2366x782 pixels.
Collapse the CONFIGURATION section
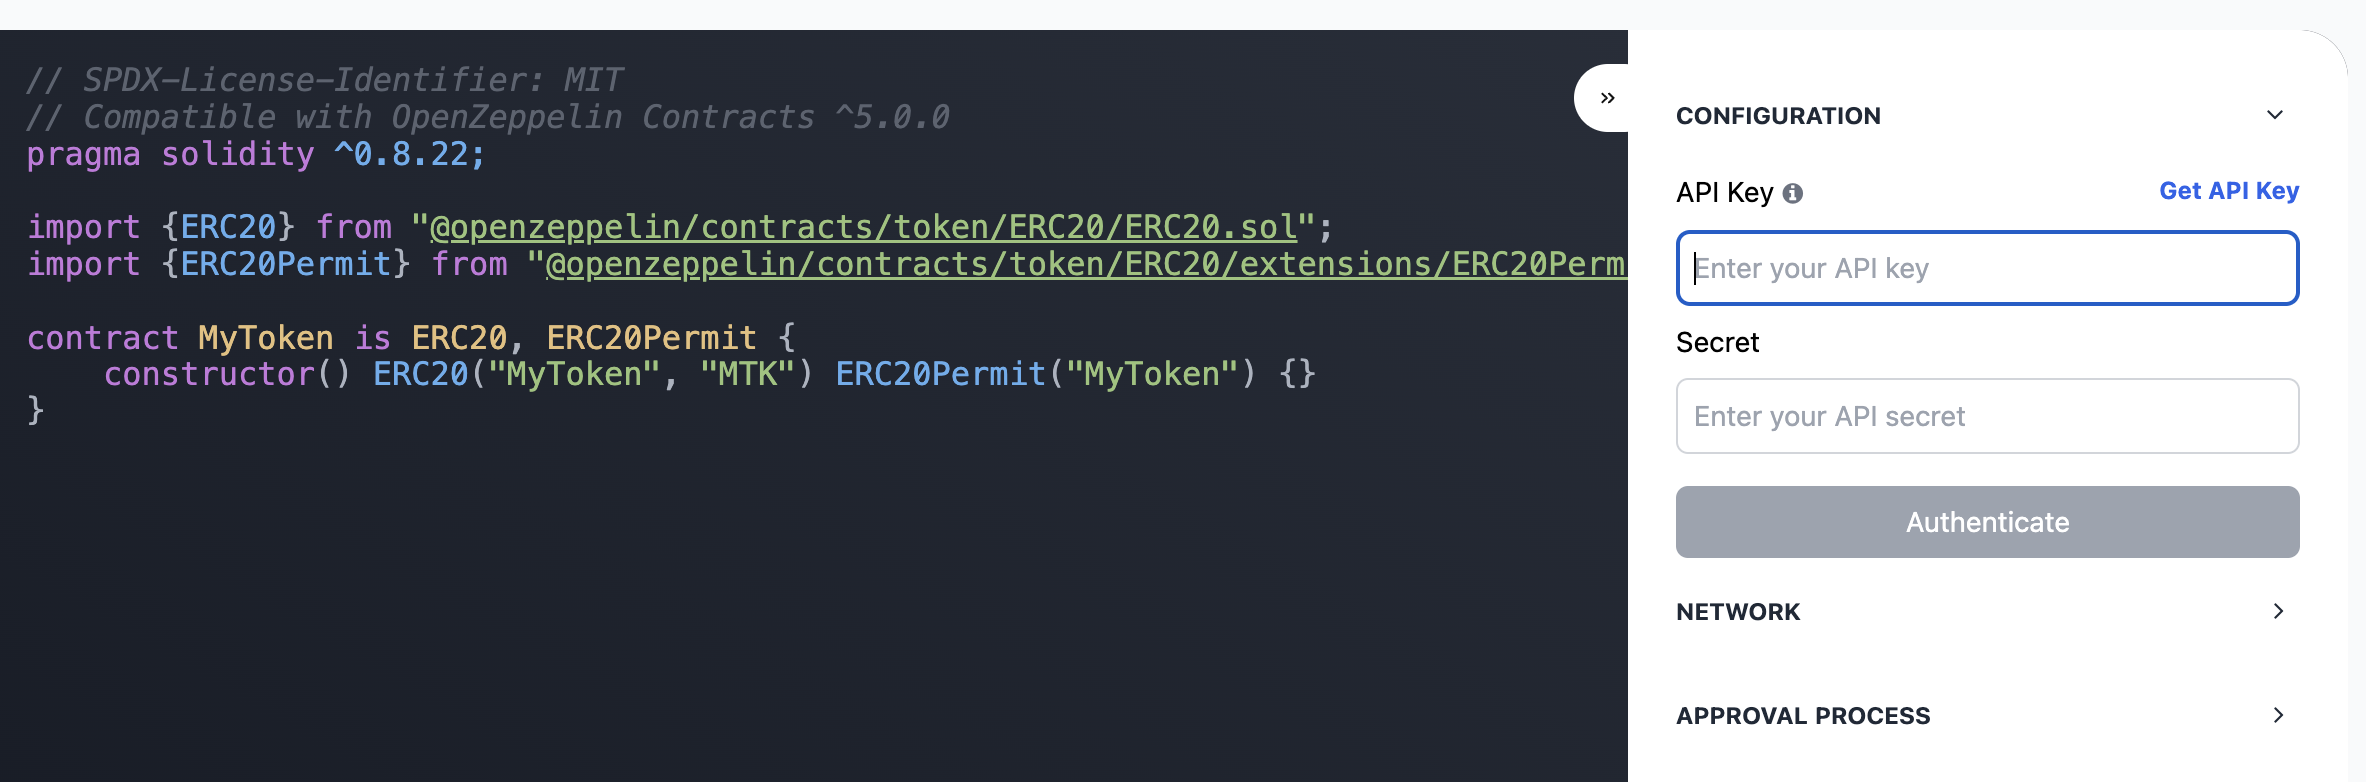tap(2275, 115)
